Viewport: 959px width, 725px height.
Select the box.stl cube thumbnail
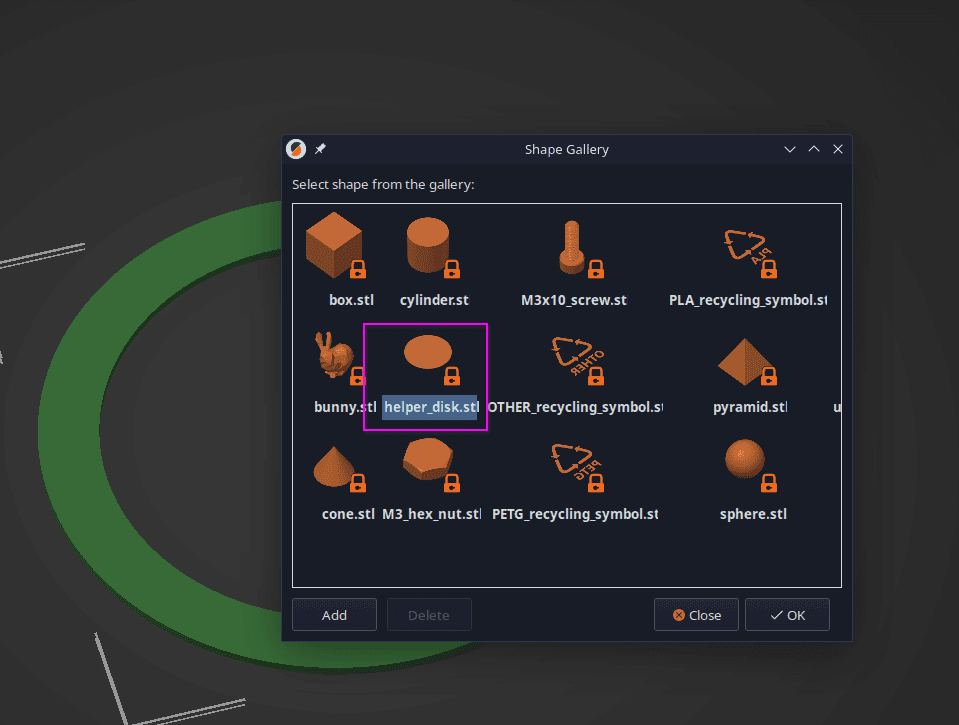[x=334, y=245]
